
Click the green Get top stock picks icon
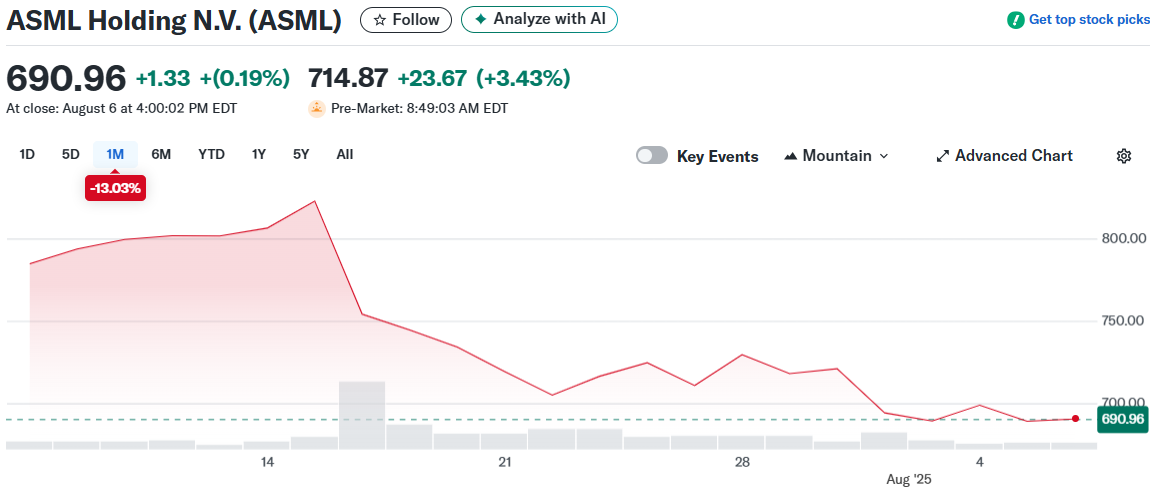[1016, 20]
